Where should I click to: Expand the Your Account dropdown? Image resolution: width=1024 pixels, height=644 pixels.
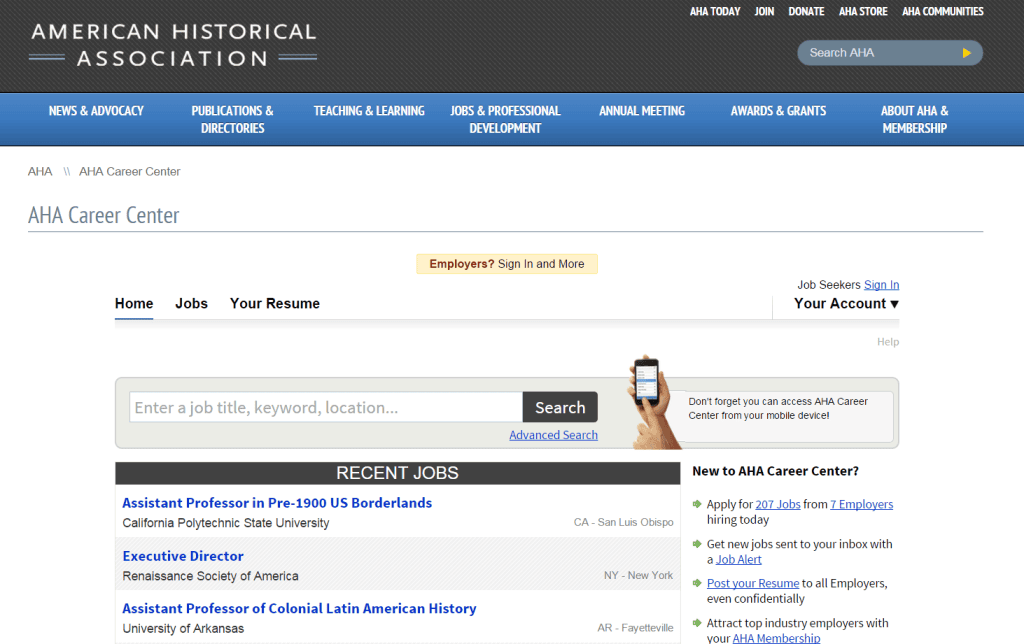pos(846,304)
